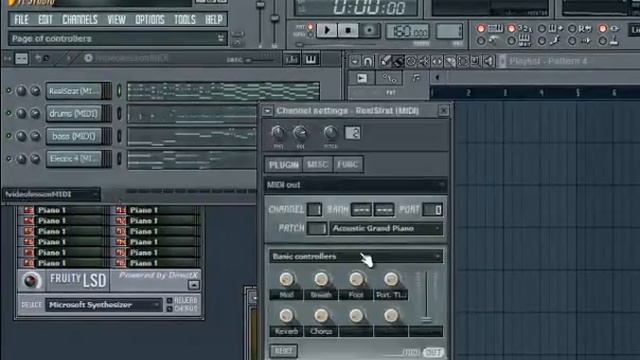The width and height of the screenshot is (640, 360).
Task: Open the playlist options menu arrow
Action: click(x=354, y=61)
